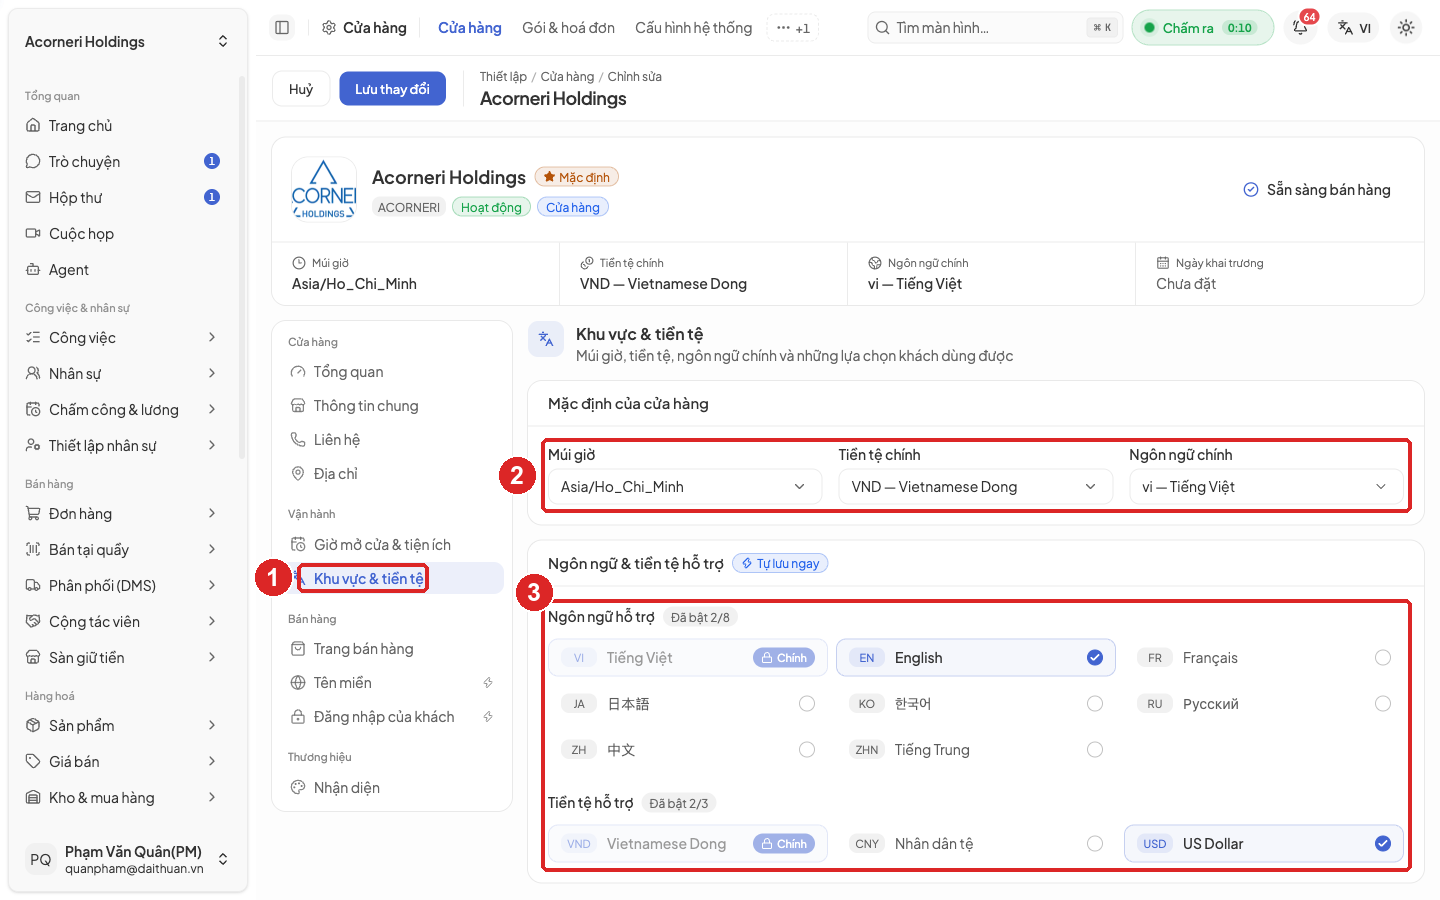Open the Múi giờ timezone dropdown

pyautogui.click(x=685, y=487)
